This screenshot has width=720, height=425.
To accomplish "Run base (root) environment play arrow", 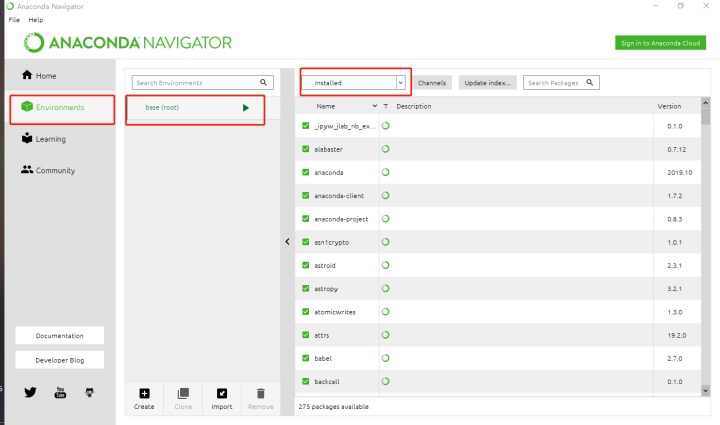I will click(x=246, y=108).
